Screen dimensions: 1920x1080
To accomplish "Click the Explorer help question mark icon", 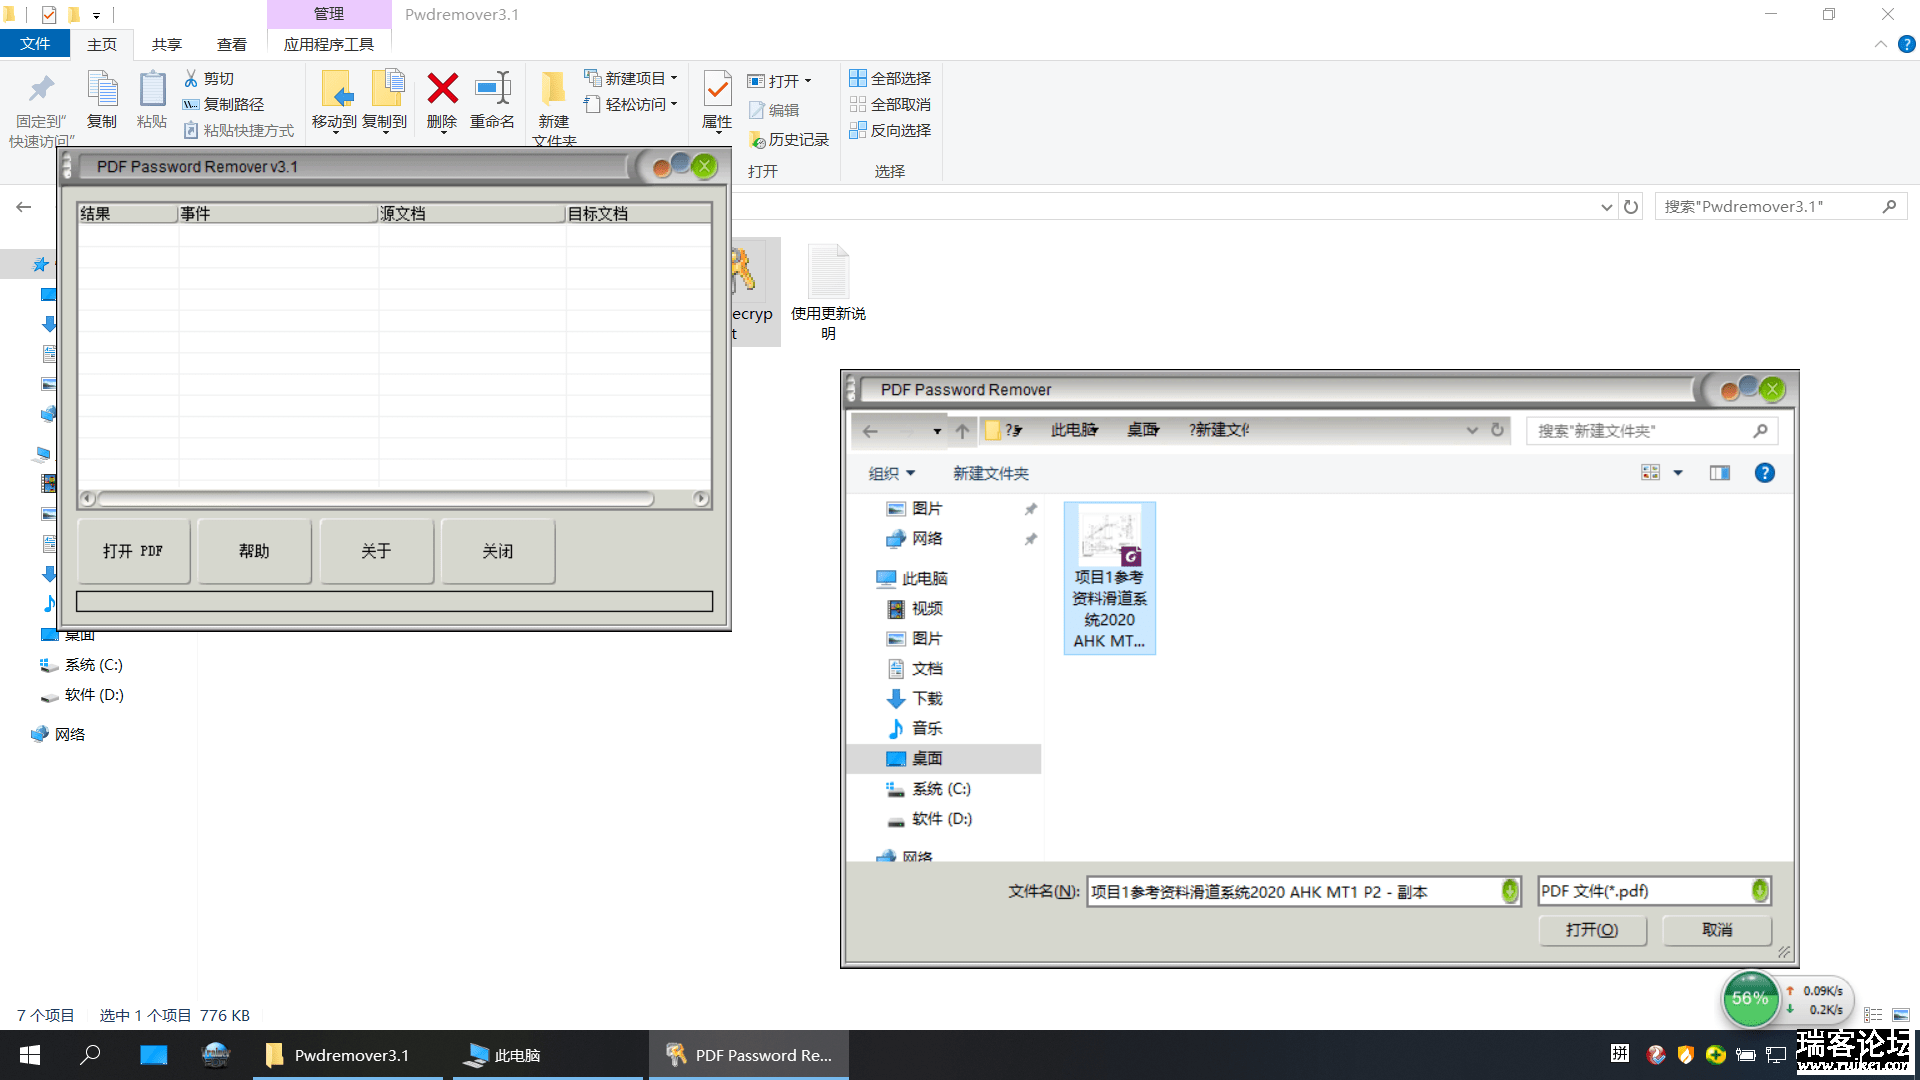I will pos(1907,44).
